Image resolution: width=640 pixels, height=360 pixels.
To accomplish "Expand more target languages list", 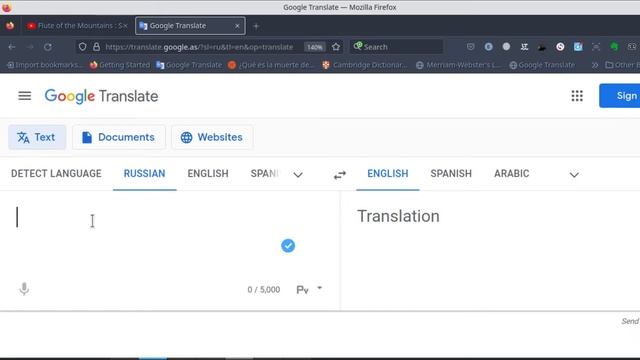I will [574, 175].
